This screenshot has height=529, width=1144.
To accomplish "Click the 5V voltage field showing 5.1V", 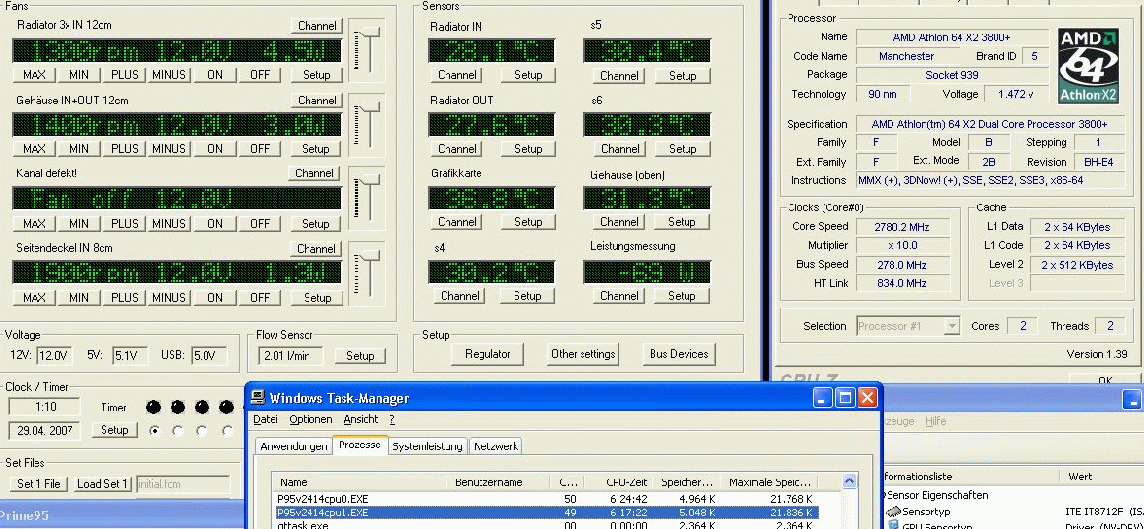I will tap(130, 356).
